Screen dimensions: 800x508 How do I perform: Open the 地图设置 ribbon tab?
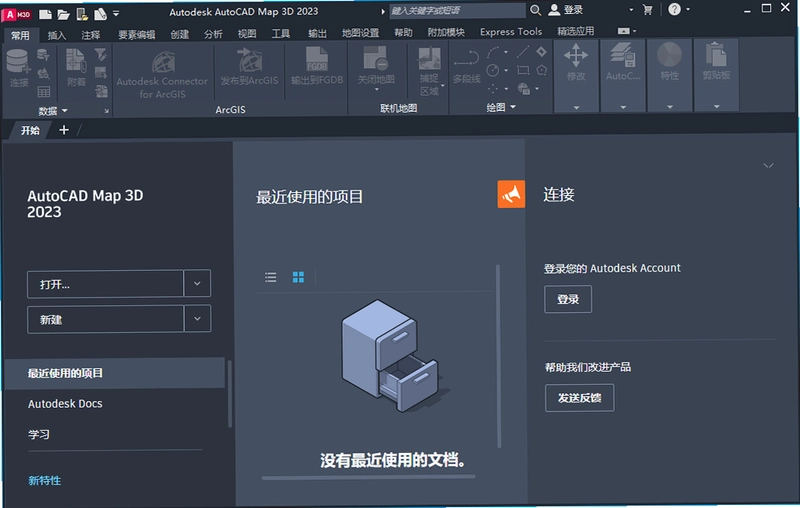point(360,33)
